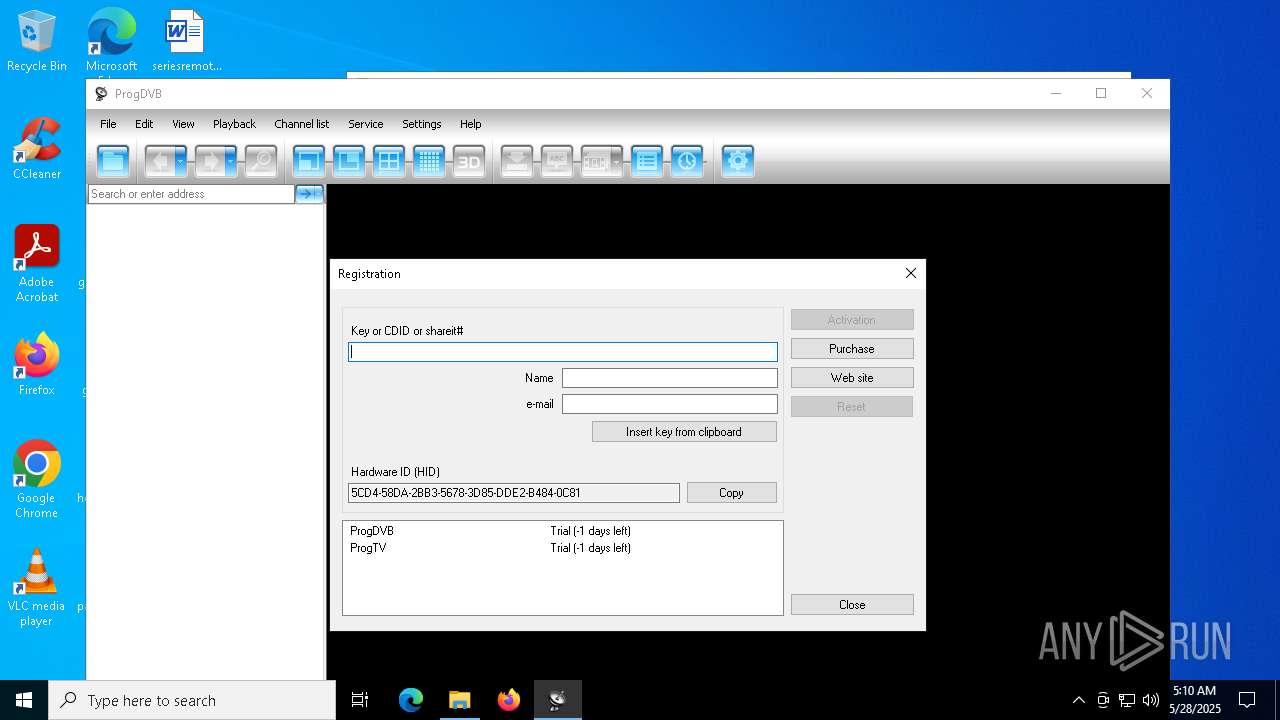Focus the Key or CDID input field

click(x=563, y=352)
